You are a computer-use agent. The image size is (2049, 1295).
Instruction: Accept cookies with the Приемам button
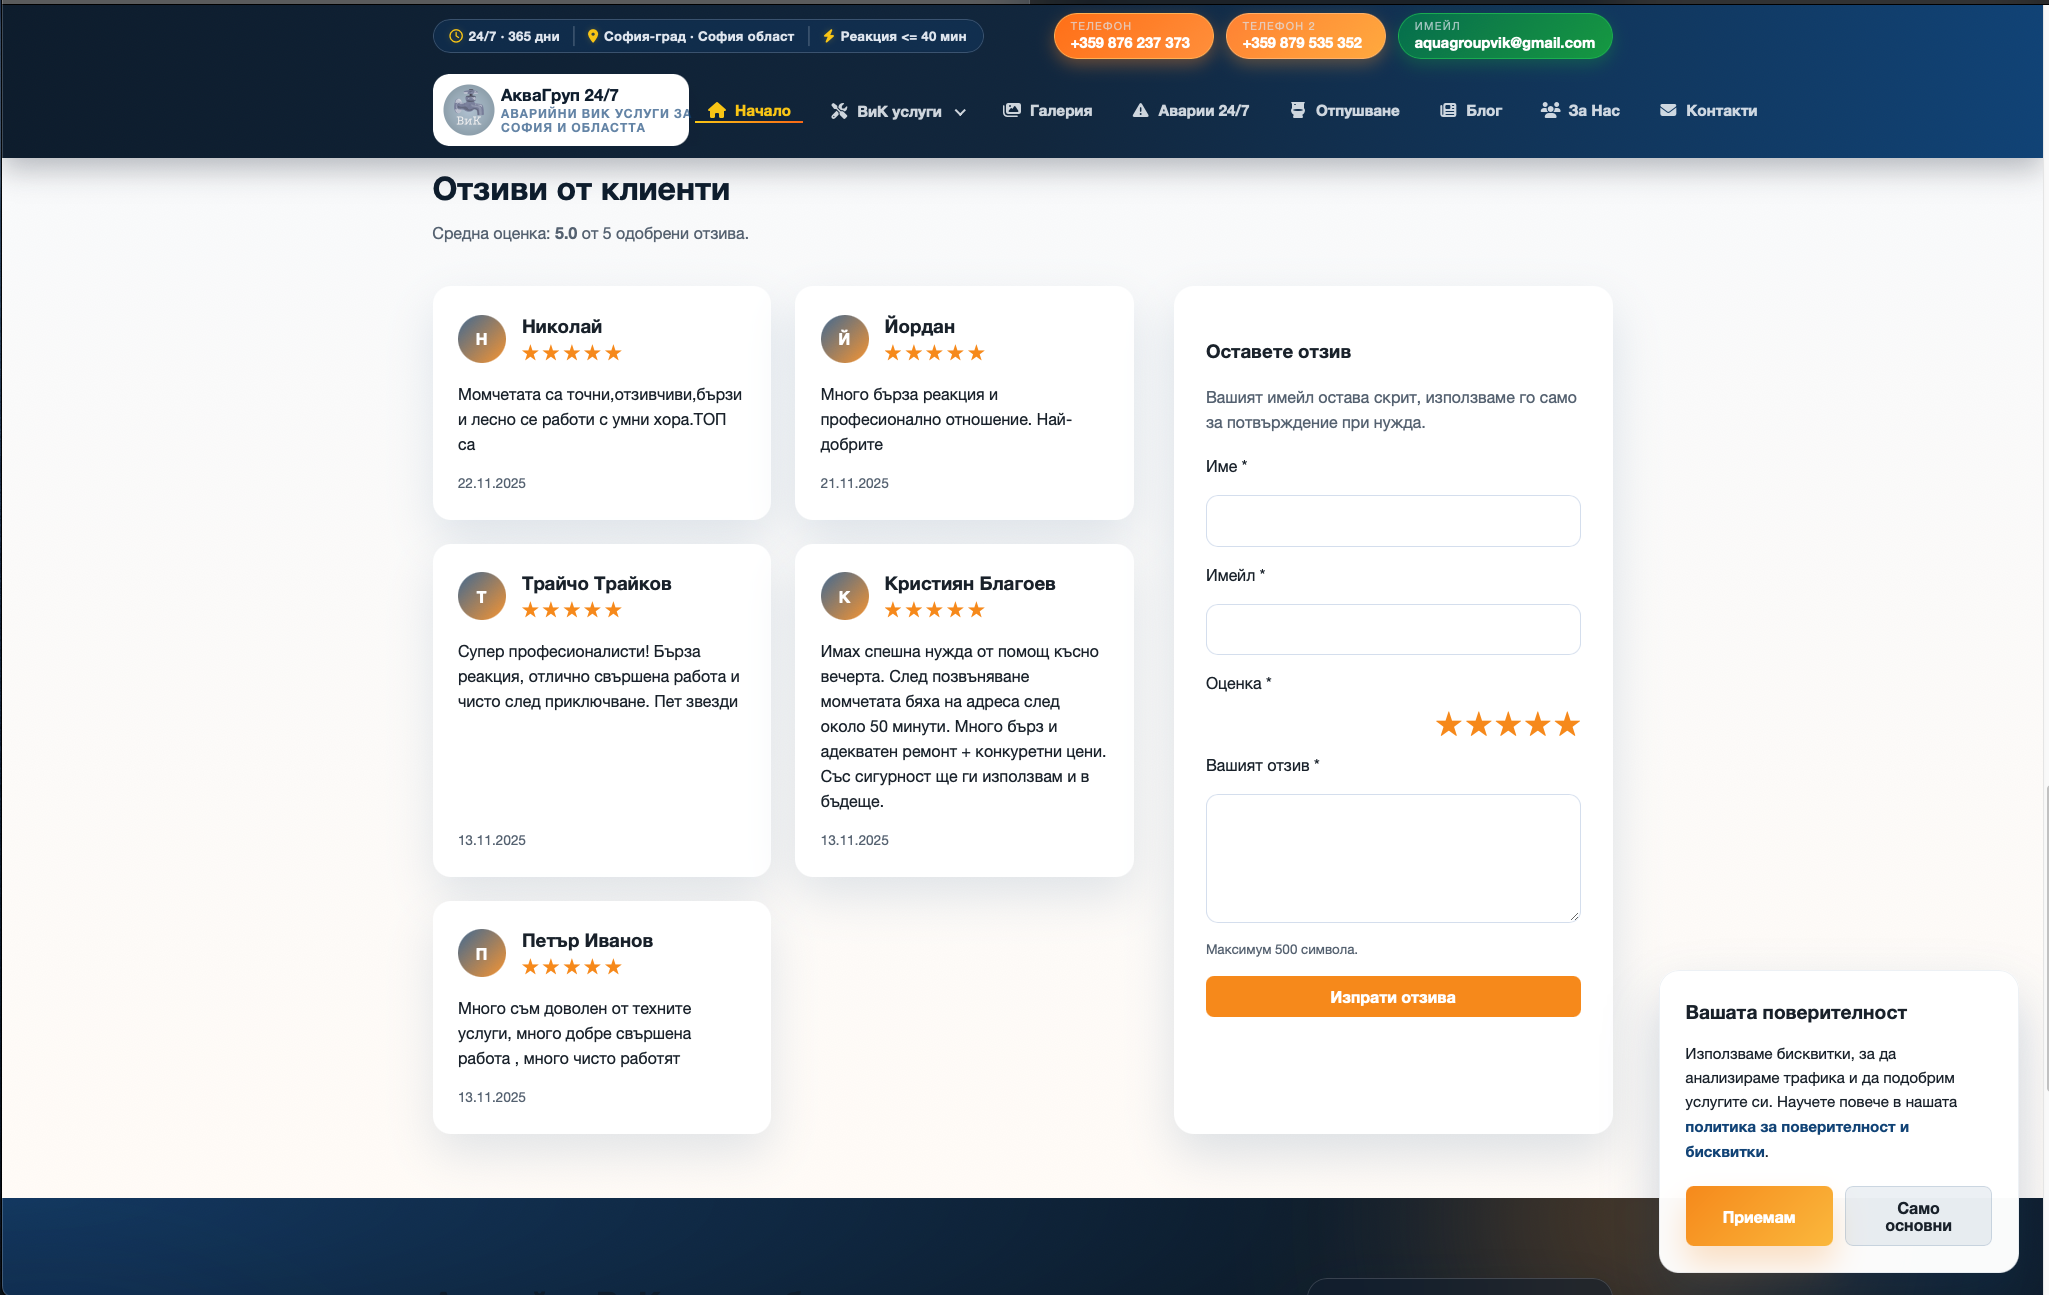click(1758, 1216)
